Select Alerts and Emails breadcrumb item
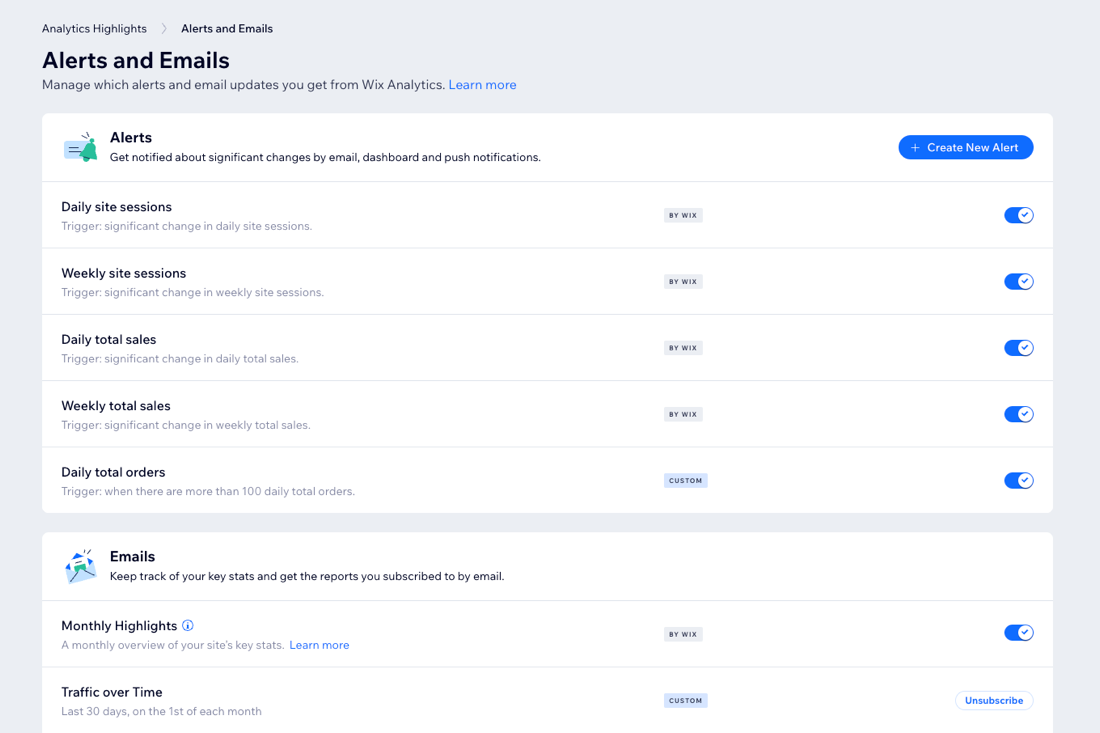Viewport: 1100px width, 733px height. 227,29
